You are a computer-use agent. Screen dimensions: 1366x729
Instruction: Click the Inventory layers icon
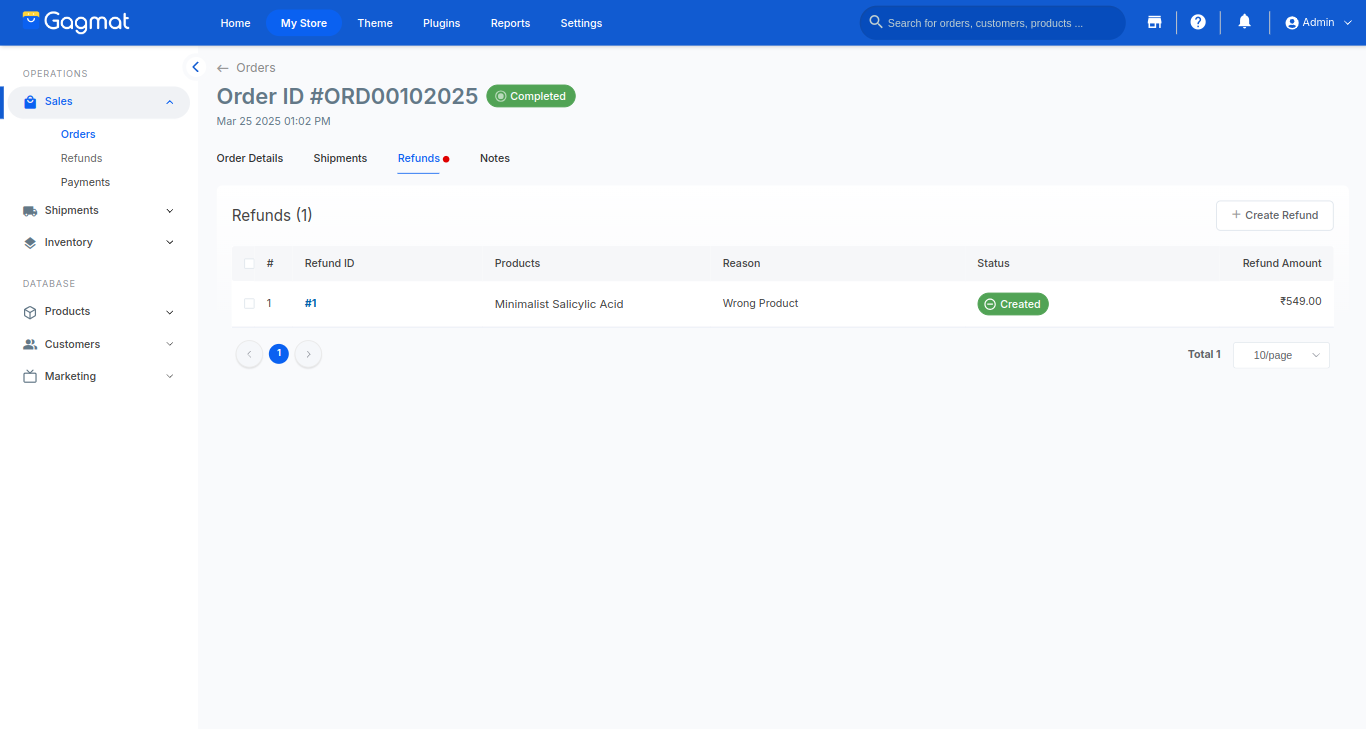(x=30, y=243)
